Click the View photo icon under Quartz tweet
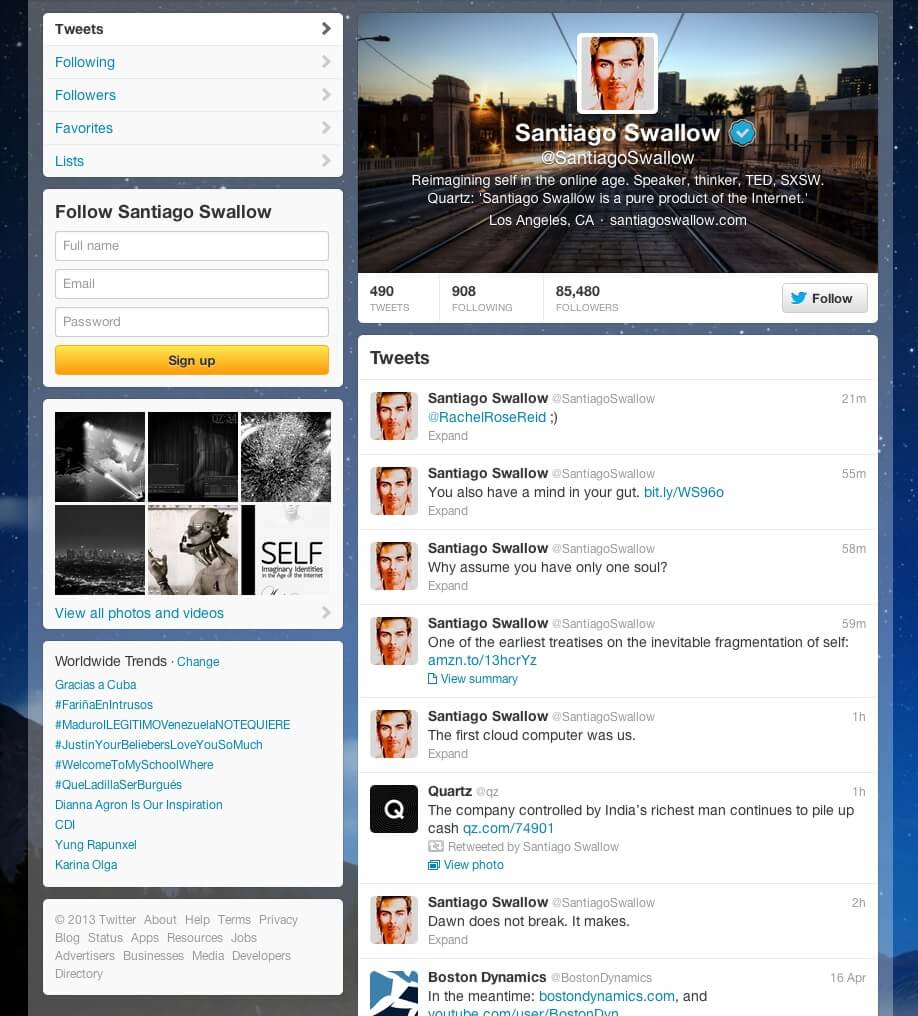Screen dimensions: 918x1016 434,865
